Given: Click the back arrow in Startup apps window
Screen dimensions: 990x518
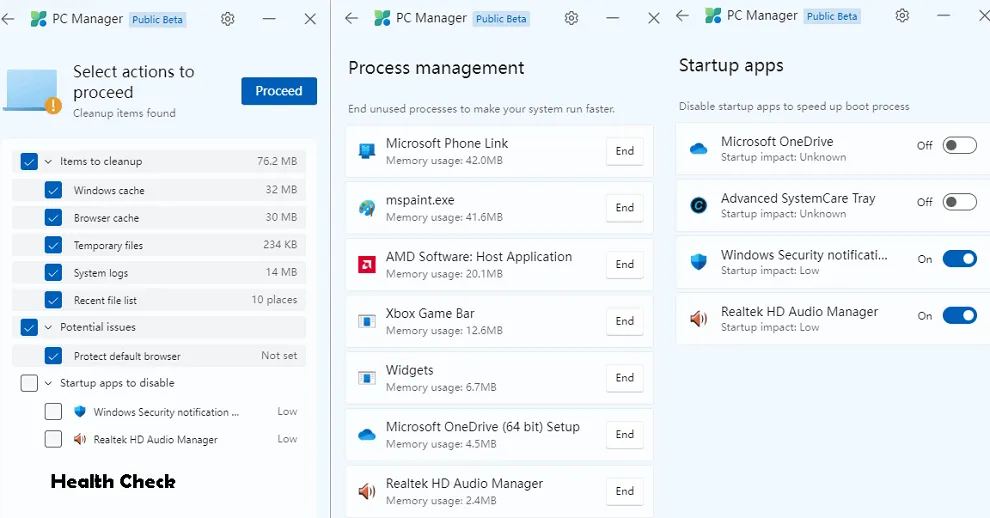Looking at the screenshot, I should coord(682,16).
